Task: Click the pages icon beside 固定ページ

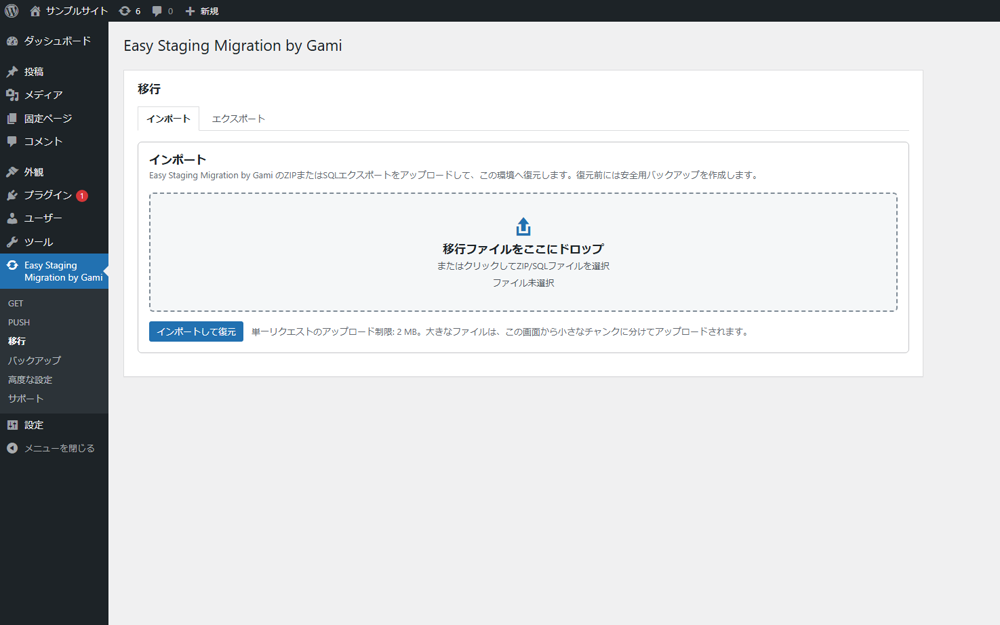Action: tap(12, 119)
